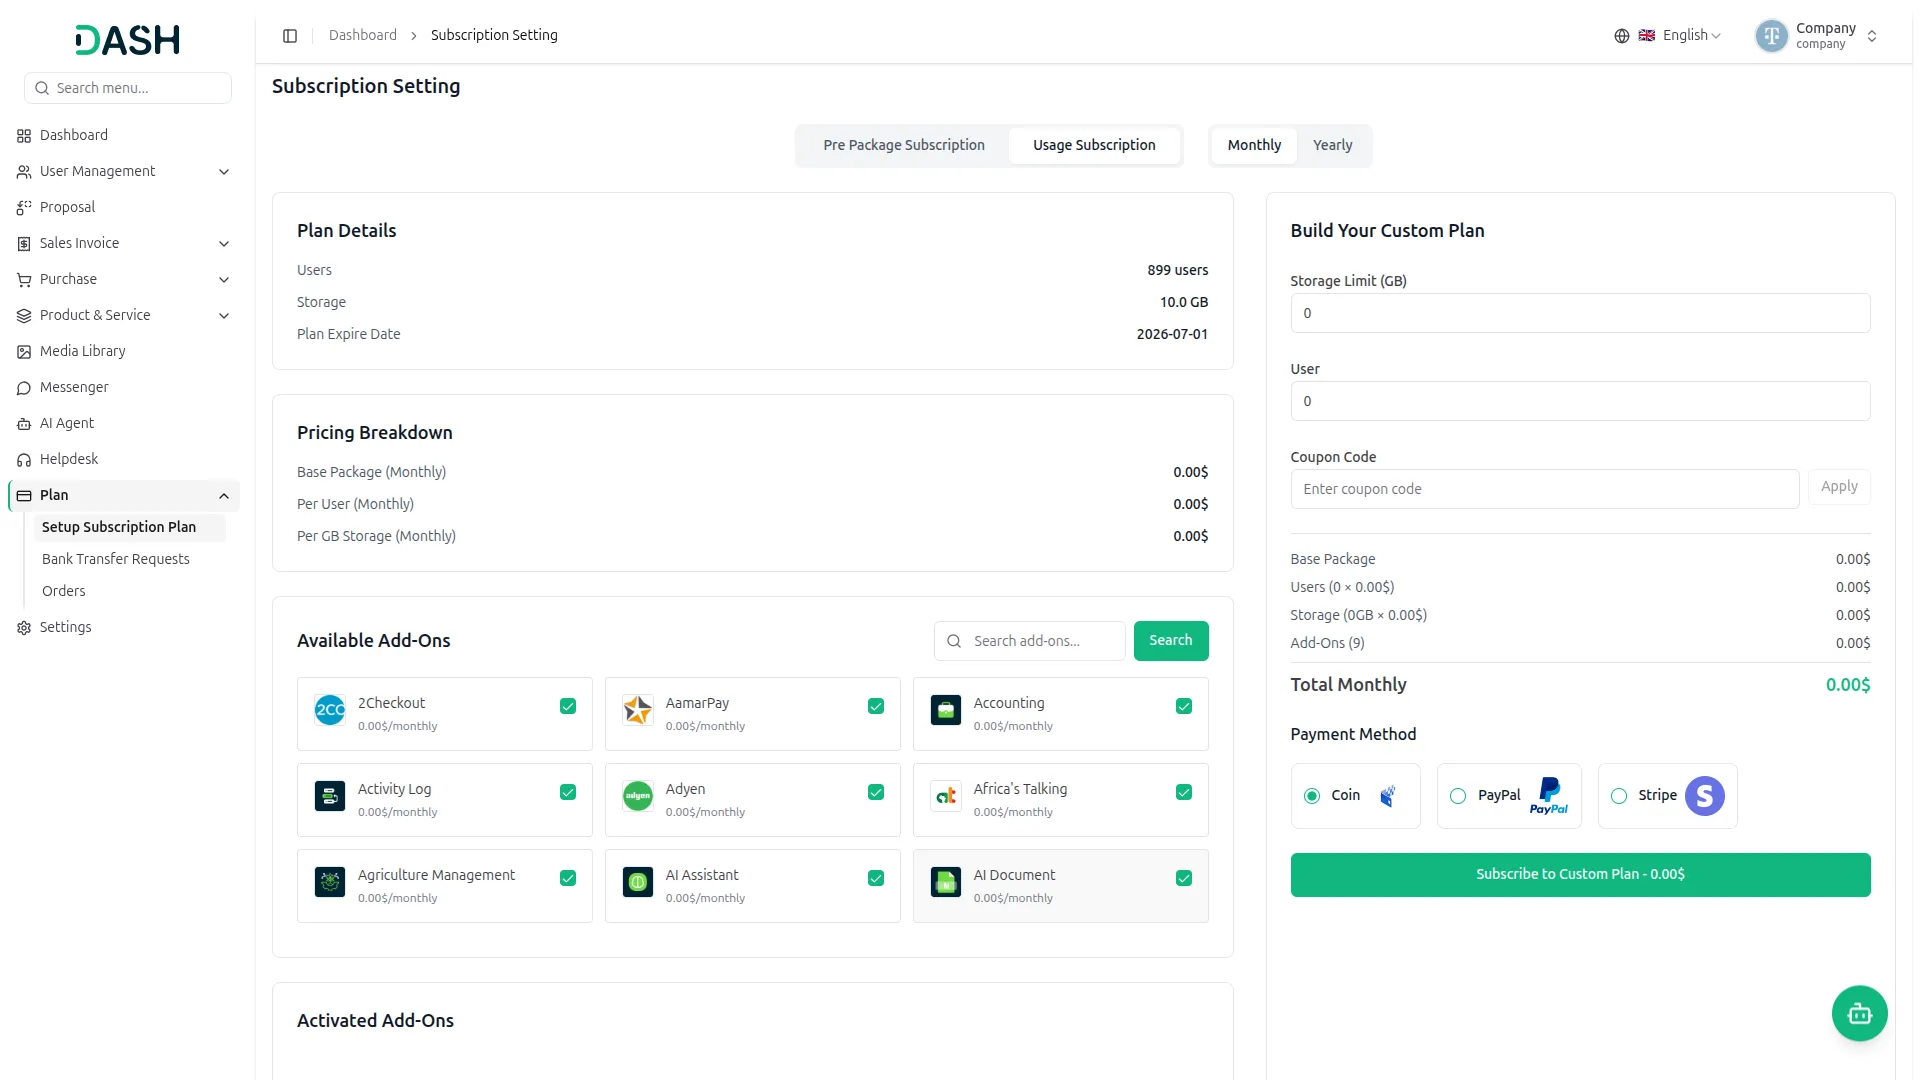
Task: Click the Storage Limit (GB) input field
Action: 1580,313
